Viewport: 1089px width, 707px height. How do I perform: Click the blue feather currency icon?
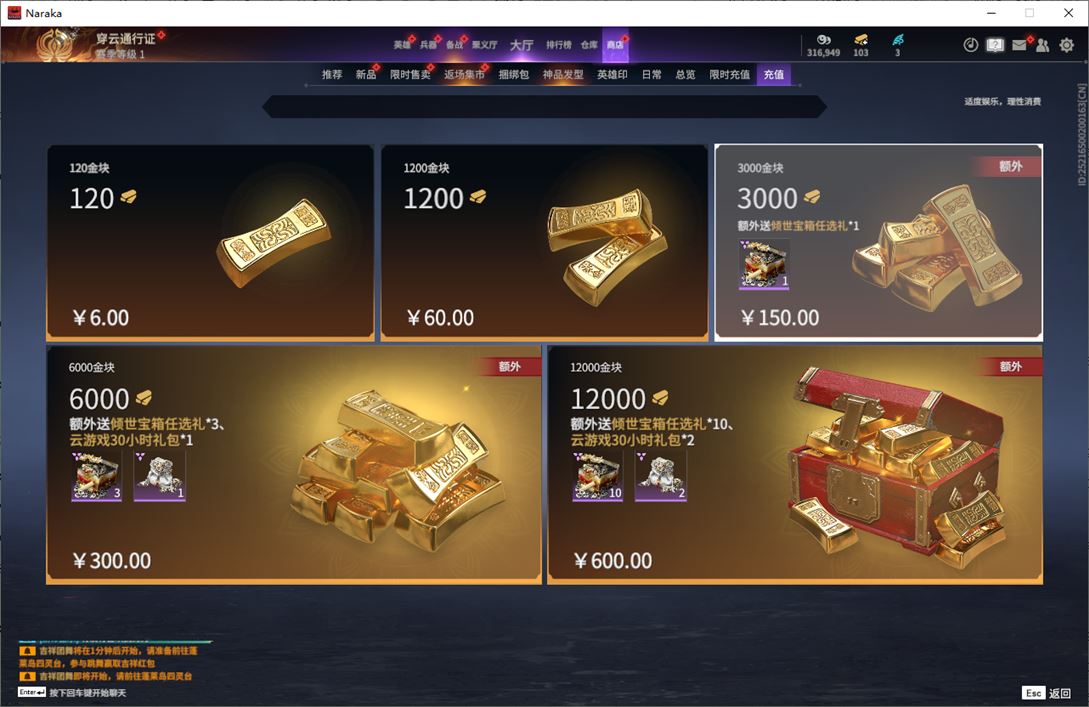897,40
